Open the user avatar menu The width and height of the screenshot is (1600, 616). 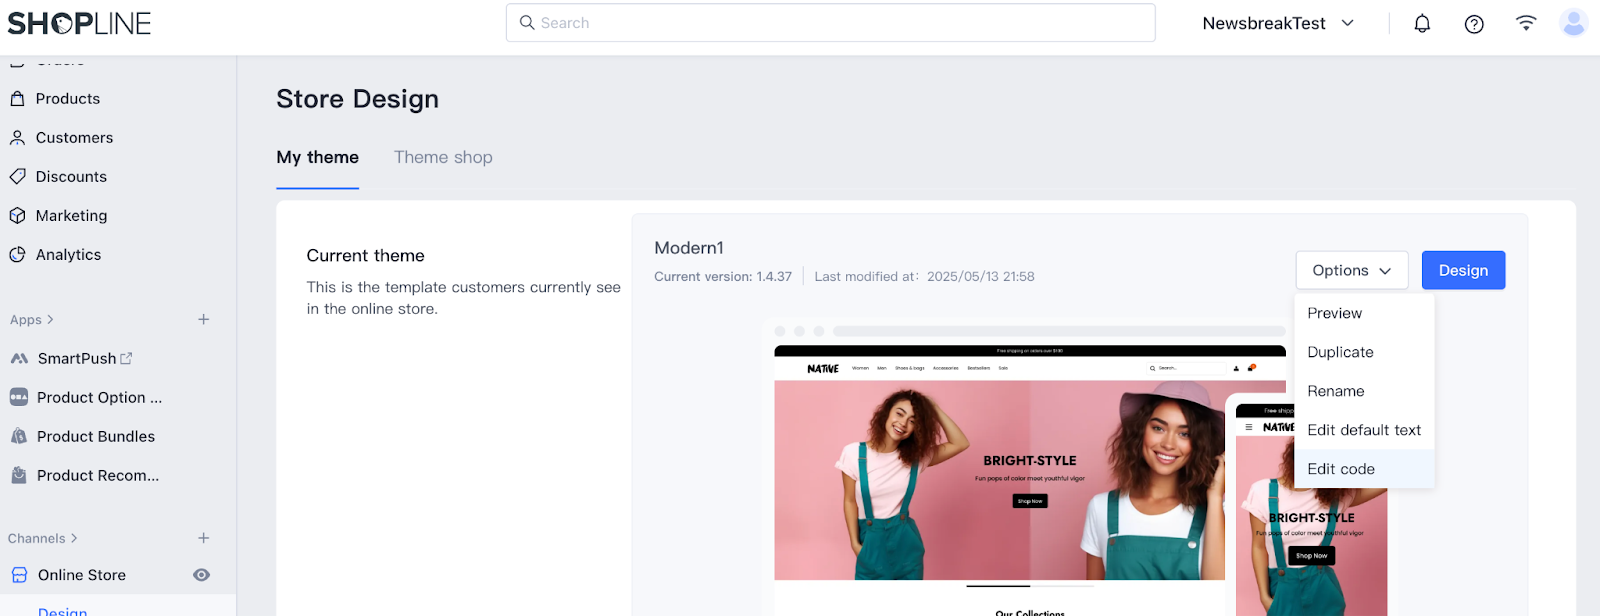click(x=1574, y=23)
